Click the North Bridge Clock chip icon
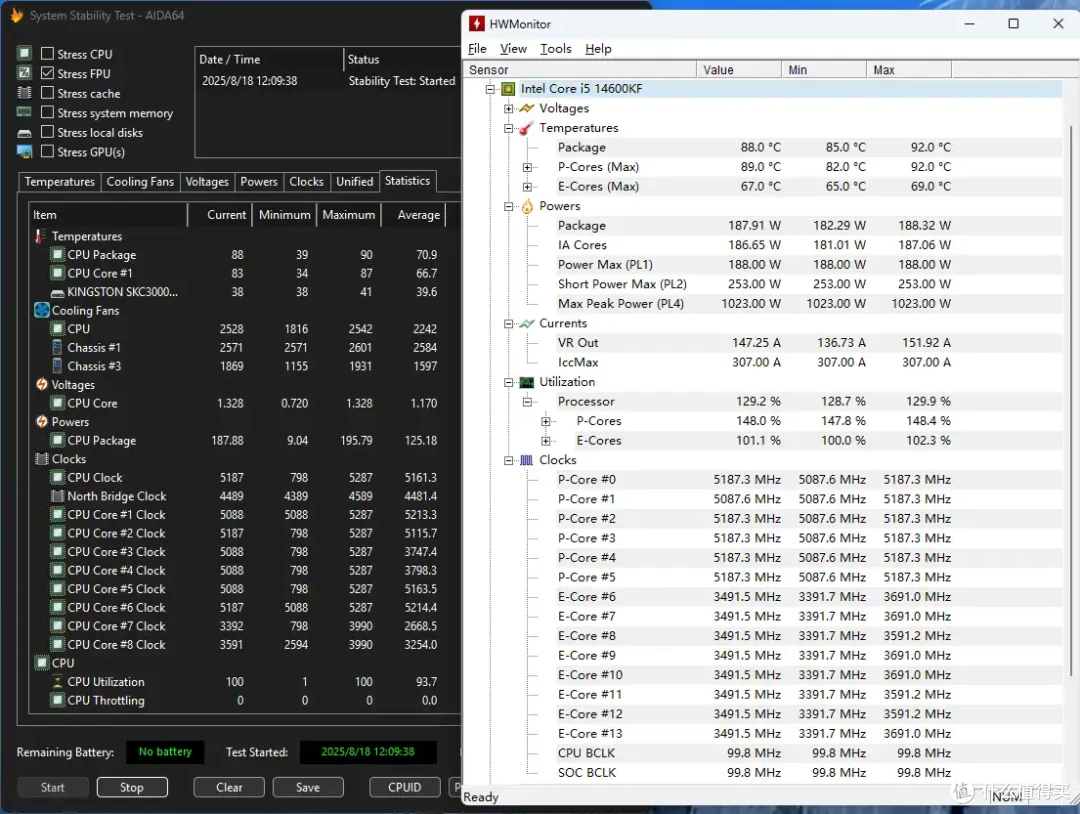Viewport: 1080px width, 814px height. click(58, 496)
